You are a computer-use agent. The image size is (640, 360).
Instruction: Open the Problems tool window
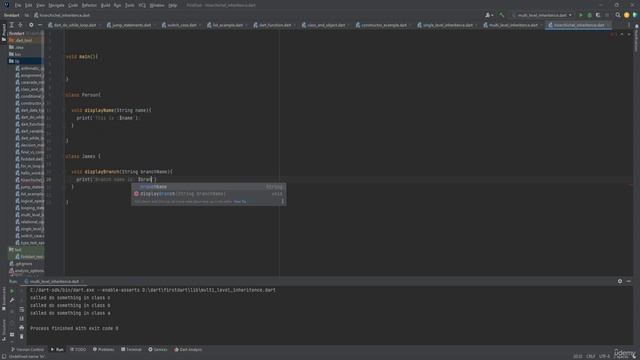103,349
